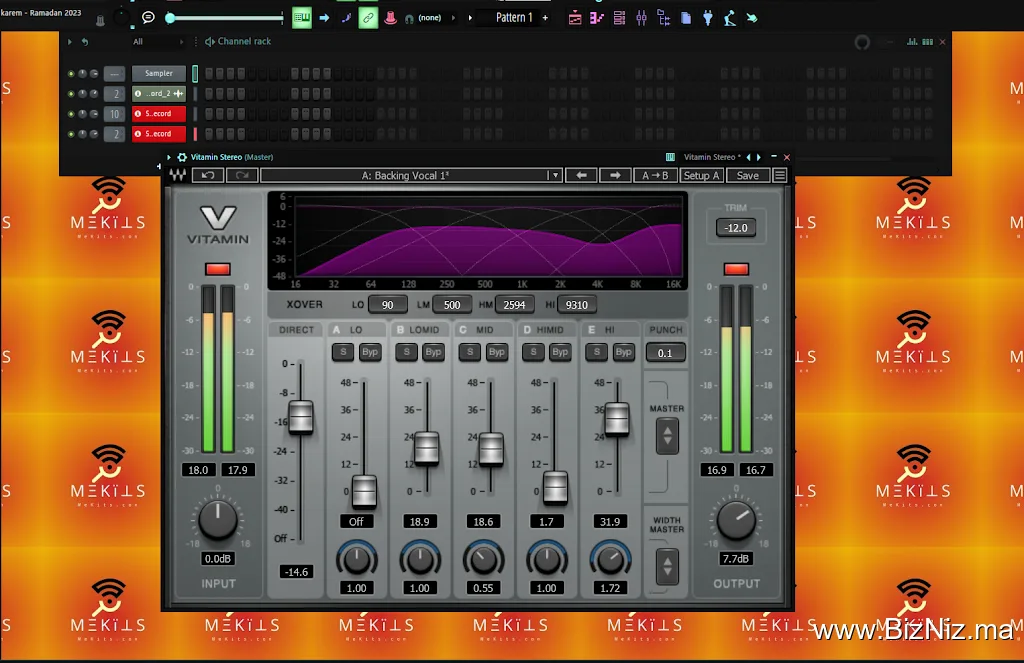Click graph editor icon in channel rack
This screenshot has width=1024, height=663.
coord(912,42)
